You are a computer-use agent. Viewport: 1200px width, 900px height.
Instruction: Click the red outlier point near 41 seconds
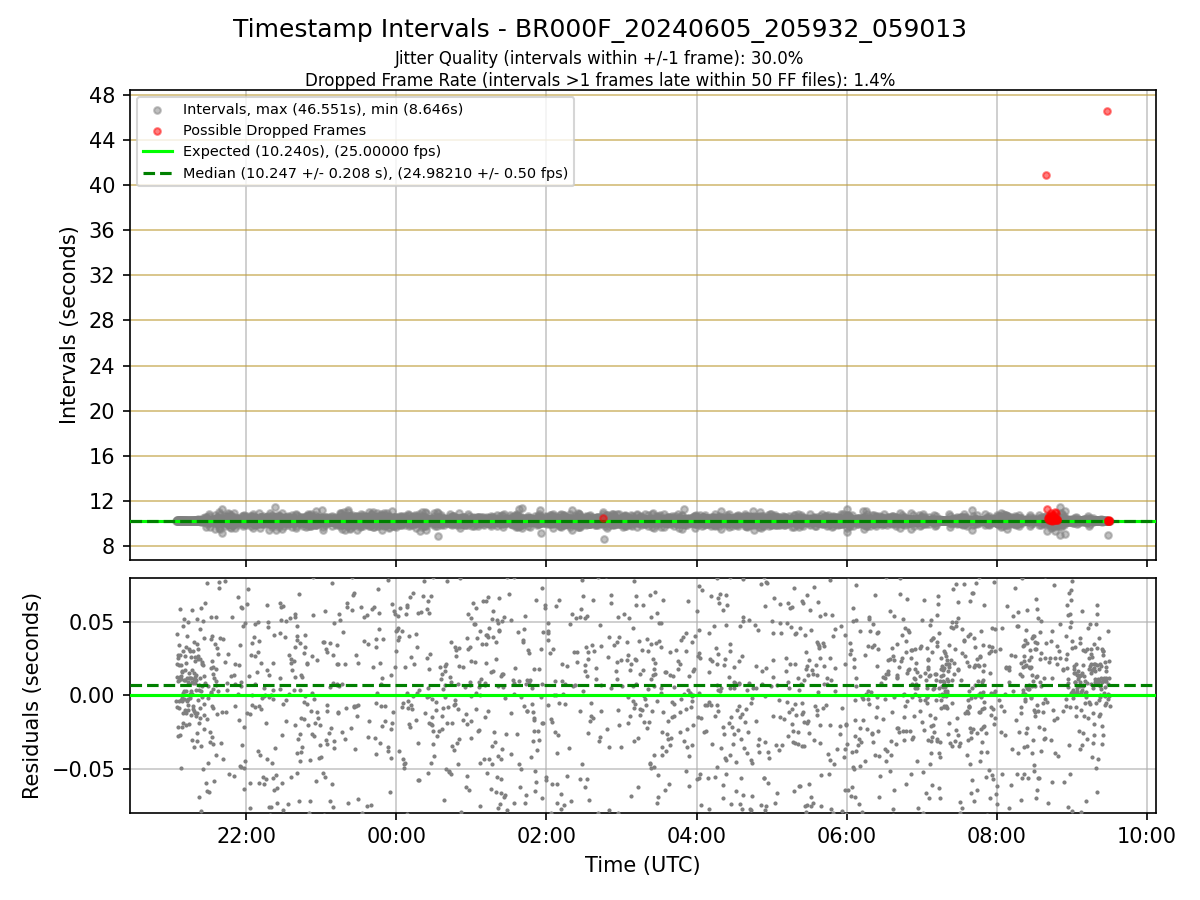click(1046, 175)
